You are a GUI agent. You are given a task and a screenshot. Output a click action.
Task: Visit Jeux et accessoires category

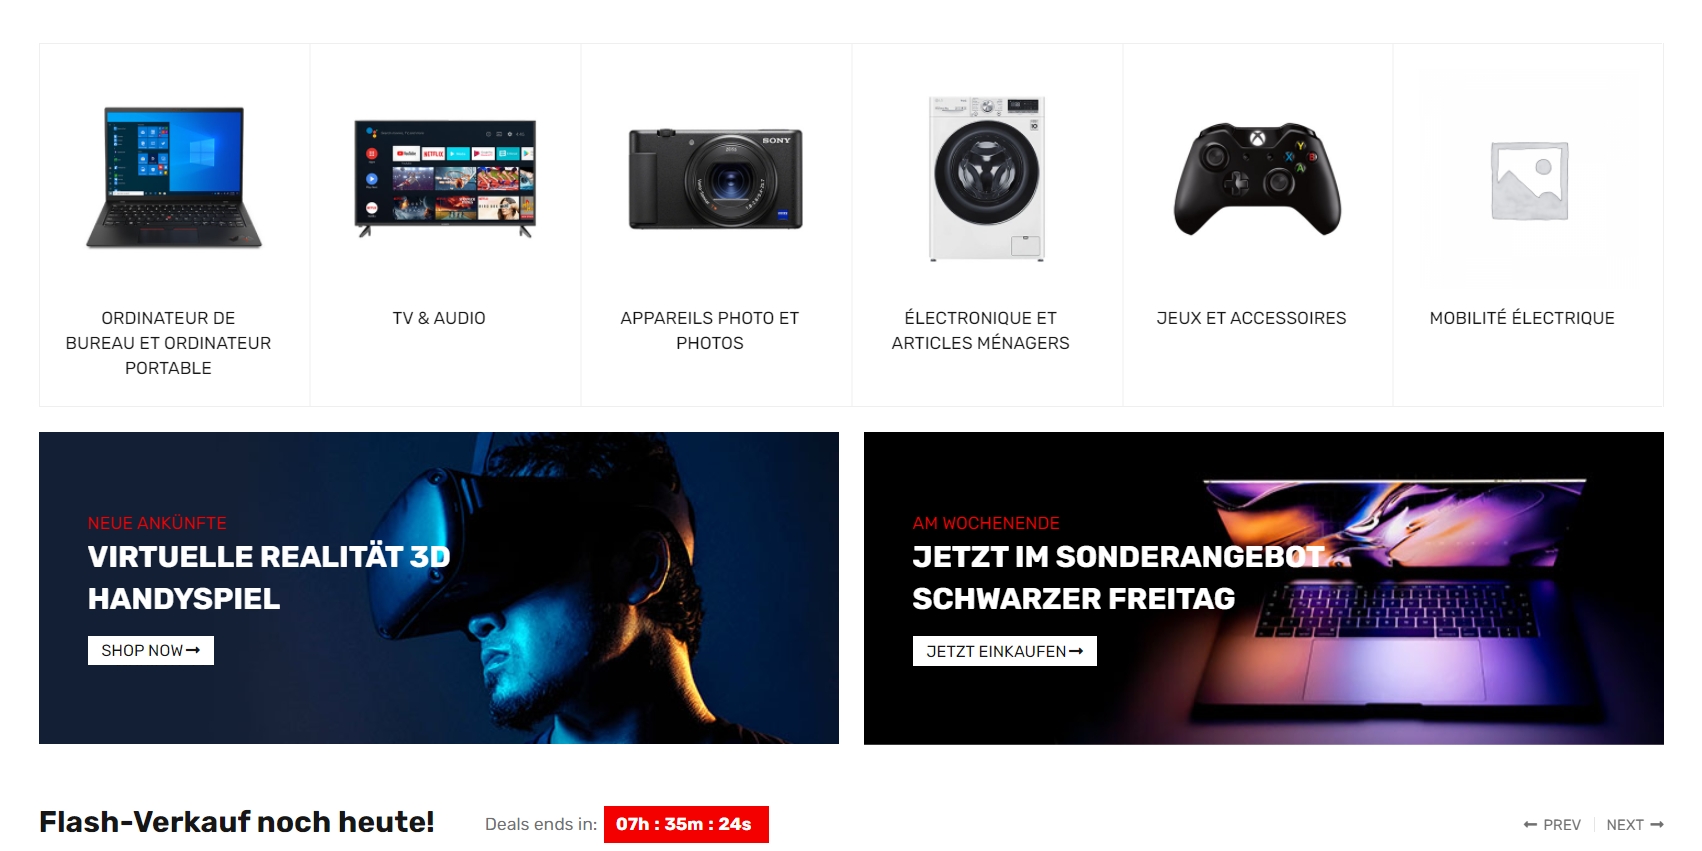click(1251, 318)
